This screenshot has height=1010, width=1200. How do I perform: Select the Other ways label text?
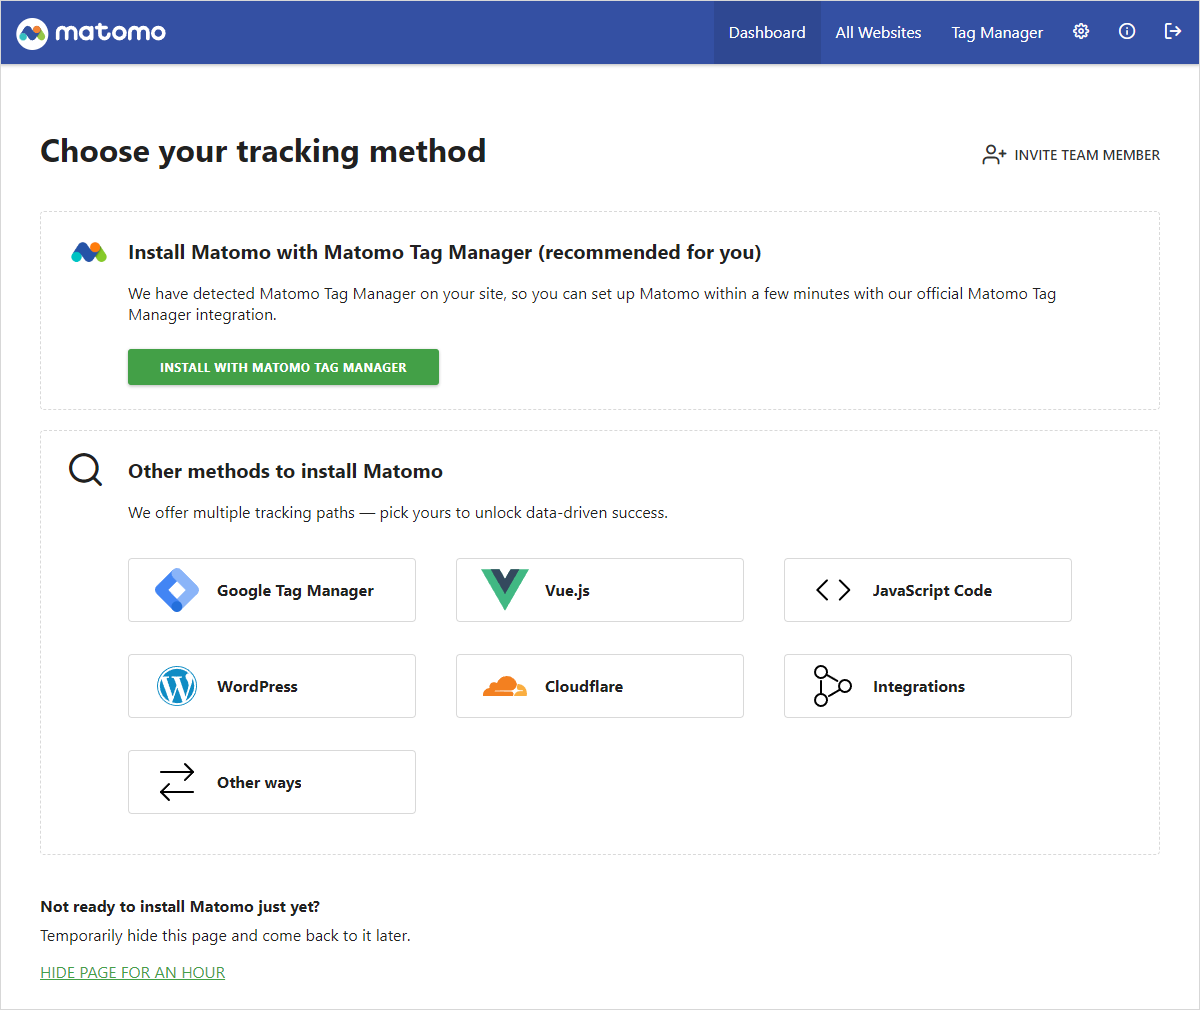tap(259, 783)
